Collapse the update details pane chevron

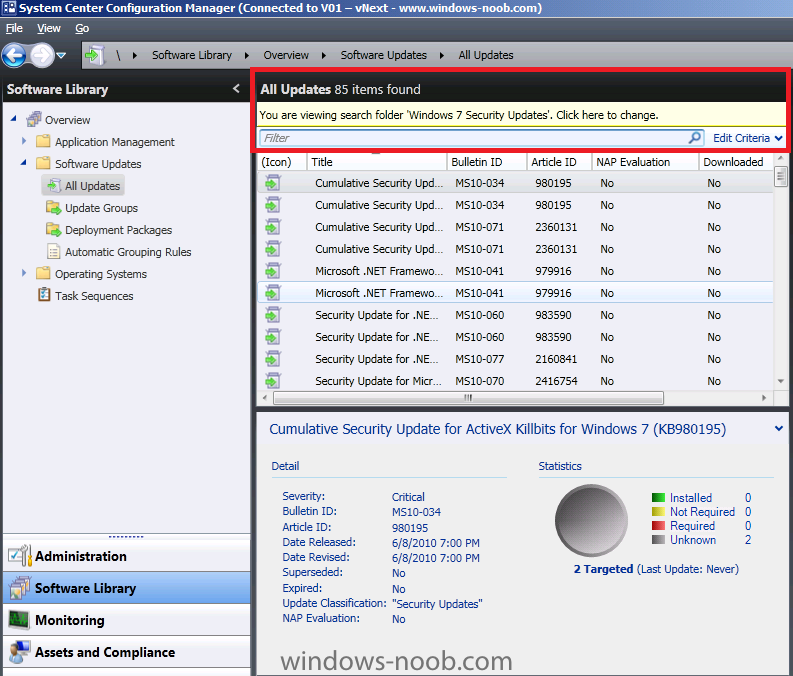(779, 428)
